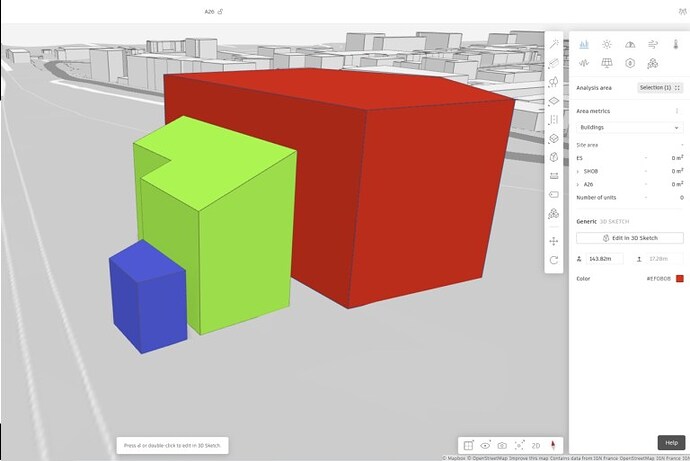Click the rotate tool in the toolbar
690x461 pixels.
(554, 260)
